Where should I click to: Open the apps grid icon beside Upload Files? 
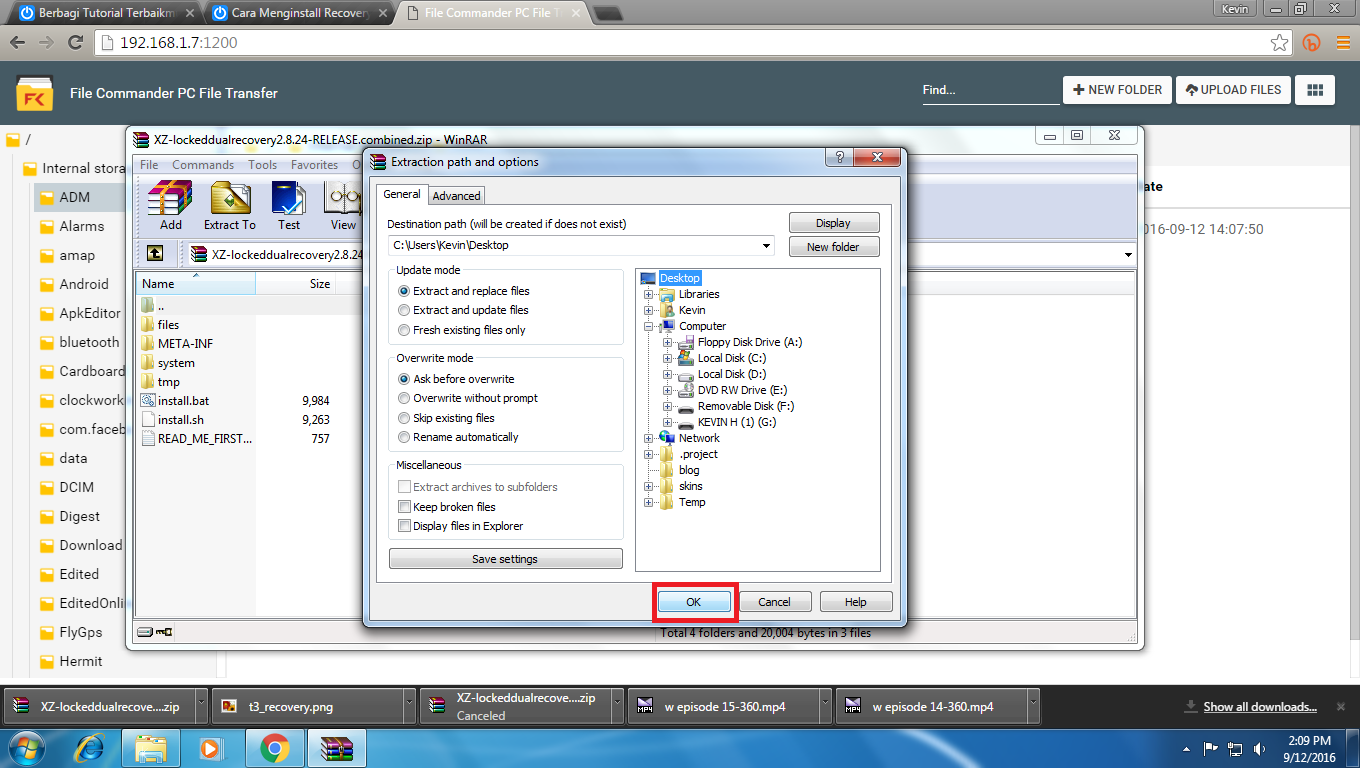coord(1314,90)
